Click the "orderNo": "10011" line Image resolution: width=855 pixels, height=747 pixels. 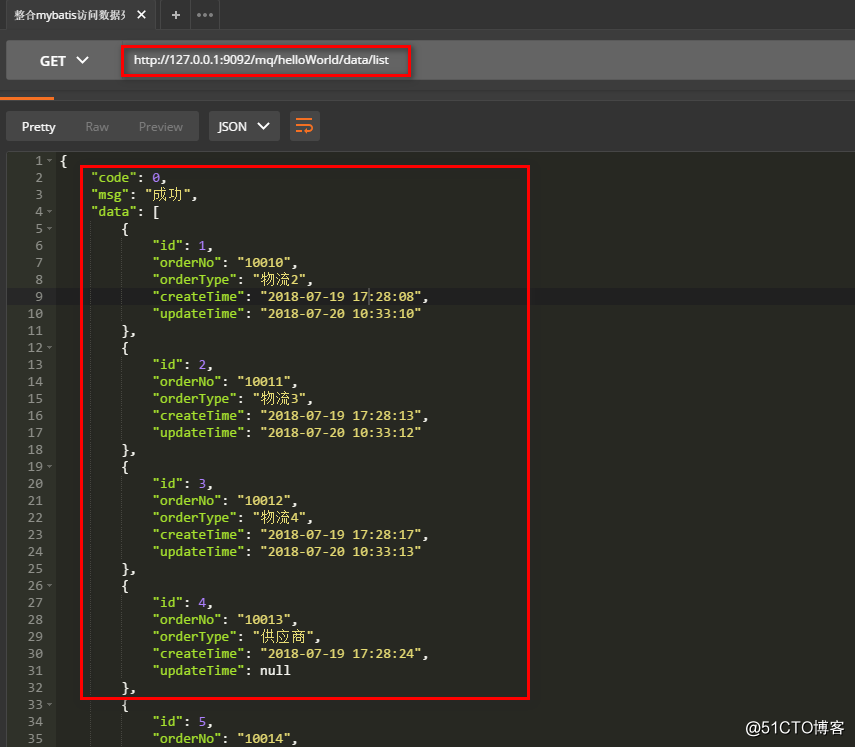coord(225,382)
